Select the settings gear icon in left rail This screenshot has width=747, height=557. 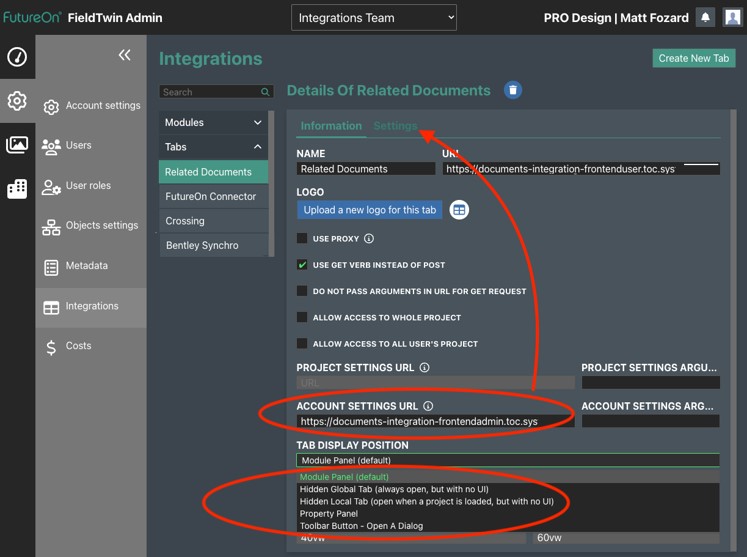17,101
